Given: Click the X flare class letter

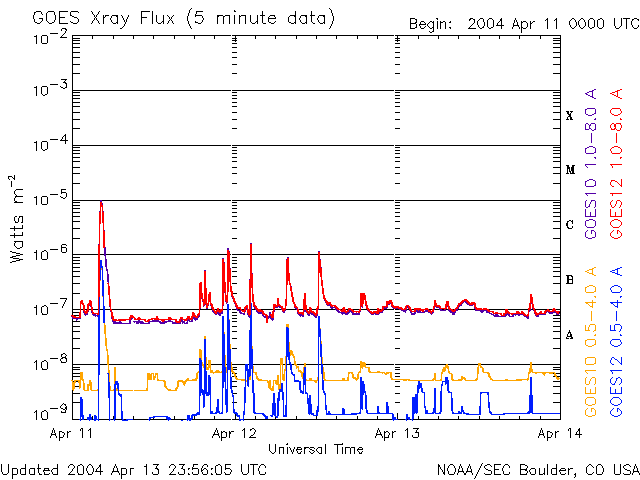Looking at the screenshot, I should (570, 116).
